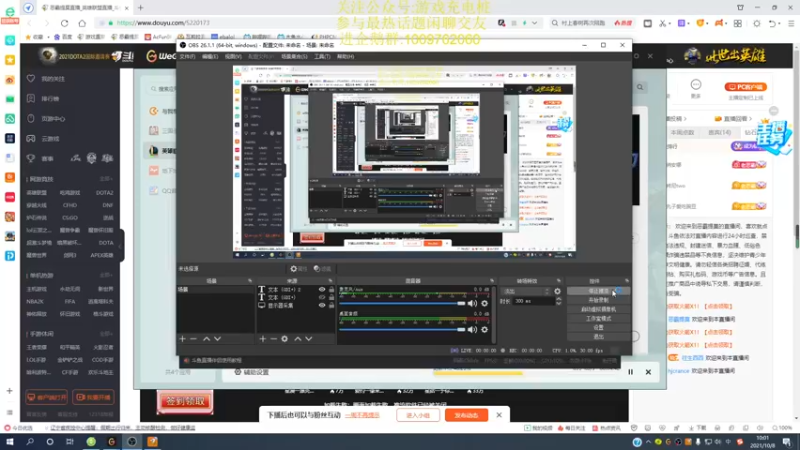Open the 淡出 transition dropdown
Image resolution: width=800 pixels, height=450 pixels.
point(527,291)
